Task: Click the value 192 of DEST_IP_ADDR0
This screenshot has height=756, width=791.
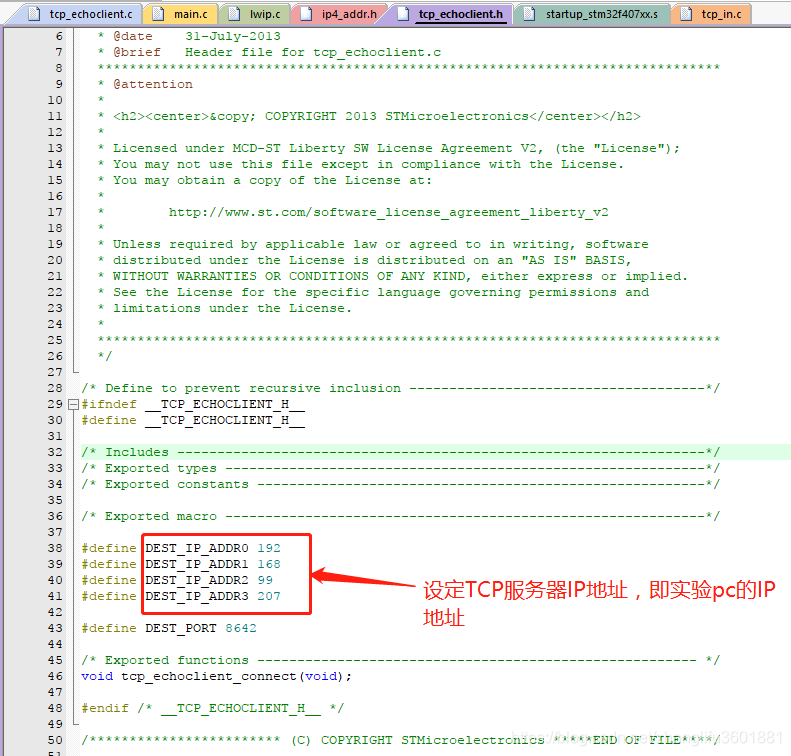Action: [269, 548]
